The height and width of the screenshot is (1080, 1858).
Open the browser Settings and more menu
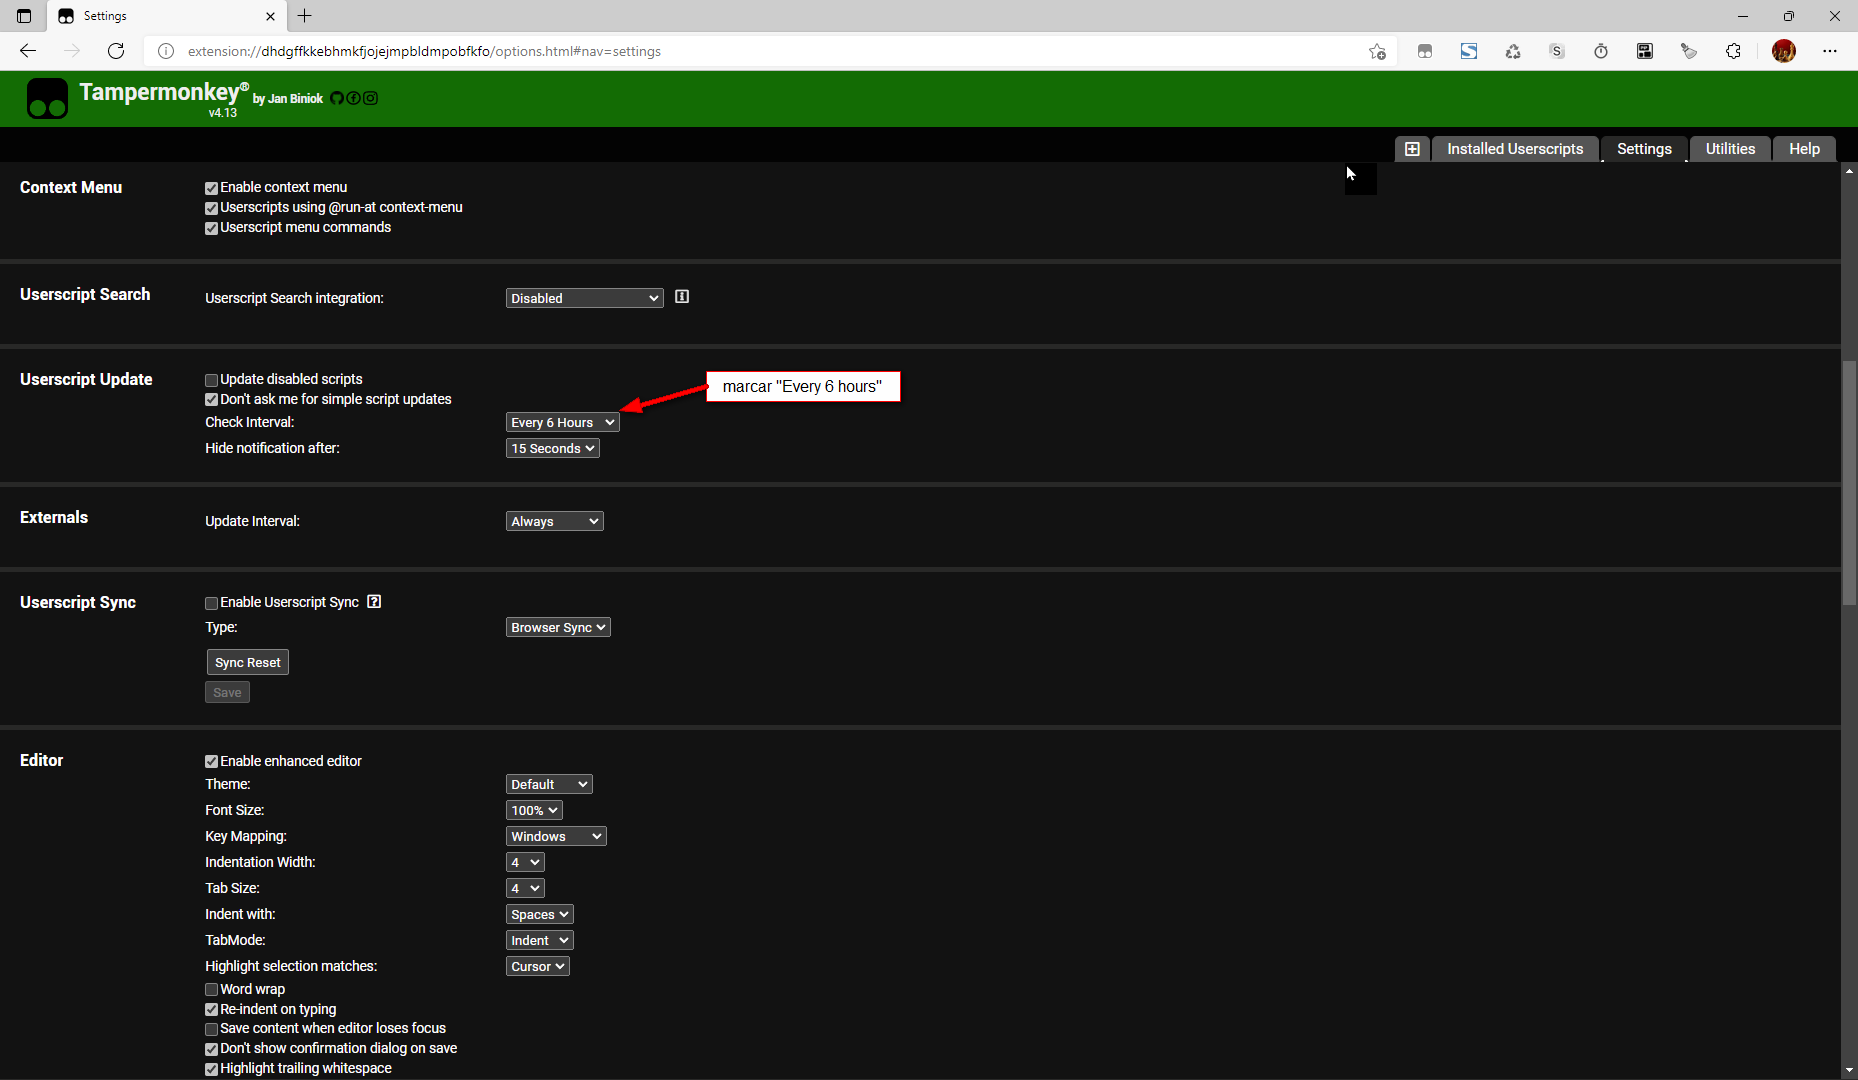(1830, 51)
